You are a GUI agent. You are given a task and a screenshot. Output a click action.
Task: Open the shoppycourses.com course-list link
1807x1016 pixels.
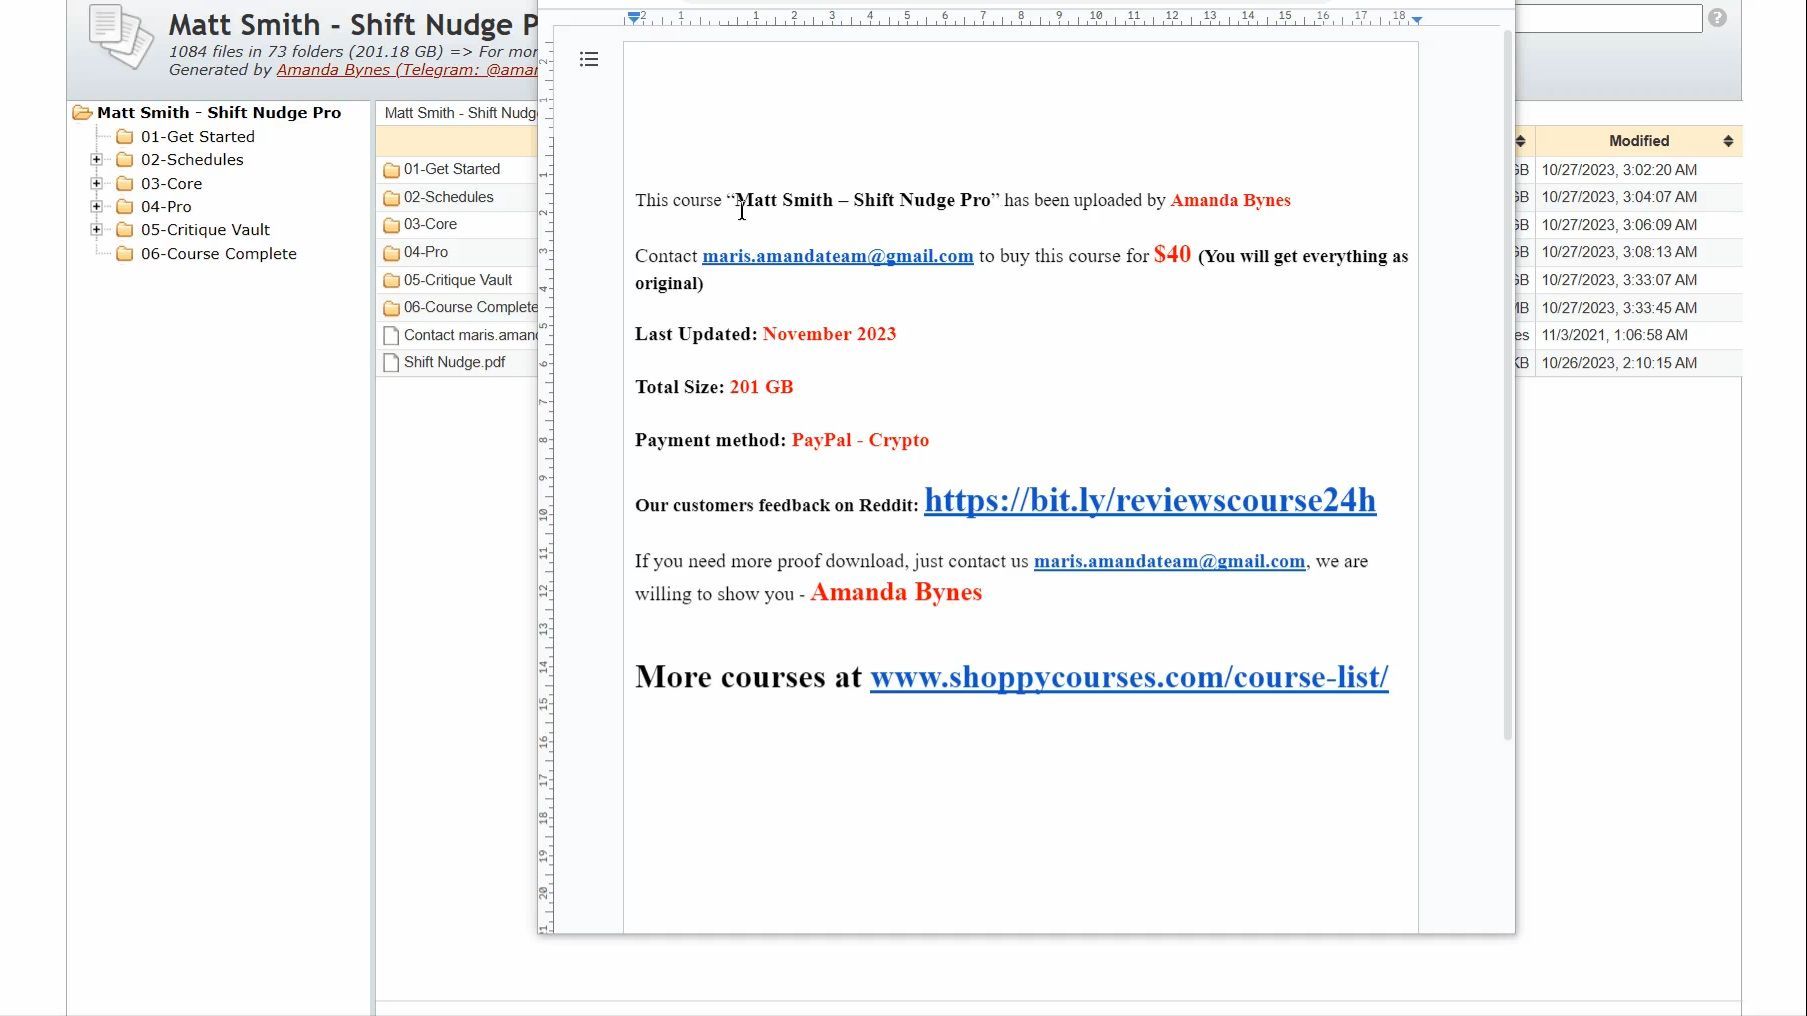[x=1128, y=677]
